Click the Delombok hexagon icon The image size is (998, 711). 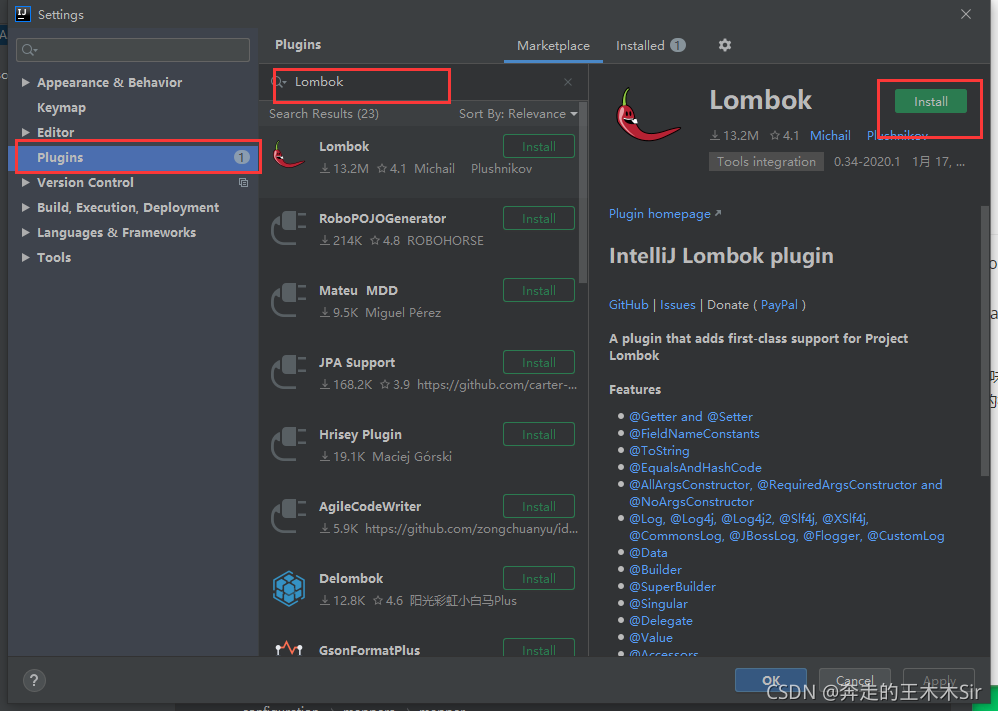[x=289, y=588]
